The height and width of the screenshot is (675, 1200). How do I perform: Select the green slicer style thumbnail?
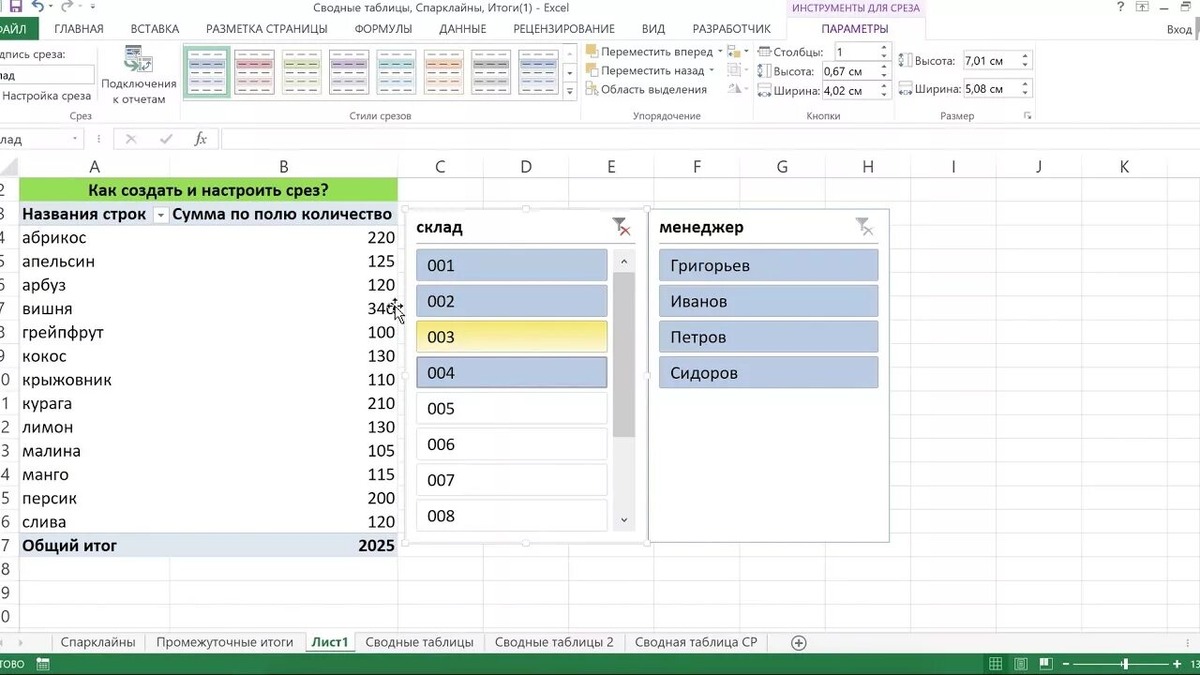coord(301,72)
